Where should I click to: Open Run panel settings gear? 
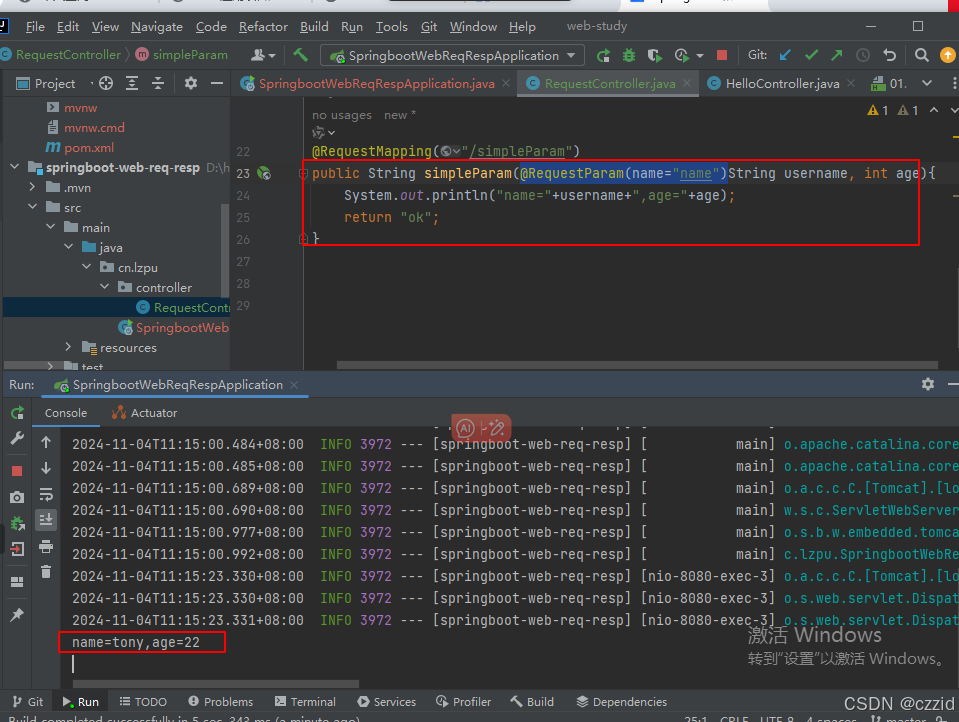928,384
